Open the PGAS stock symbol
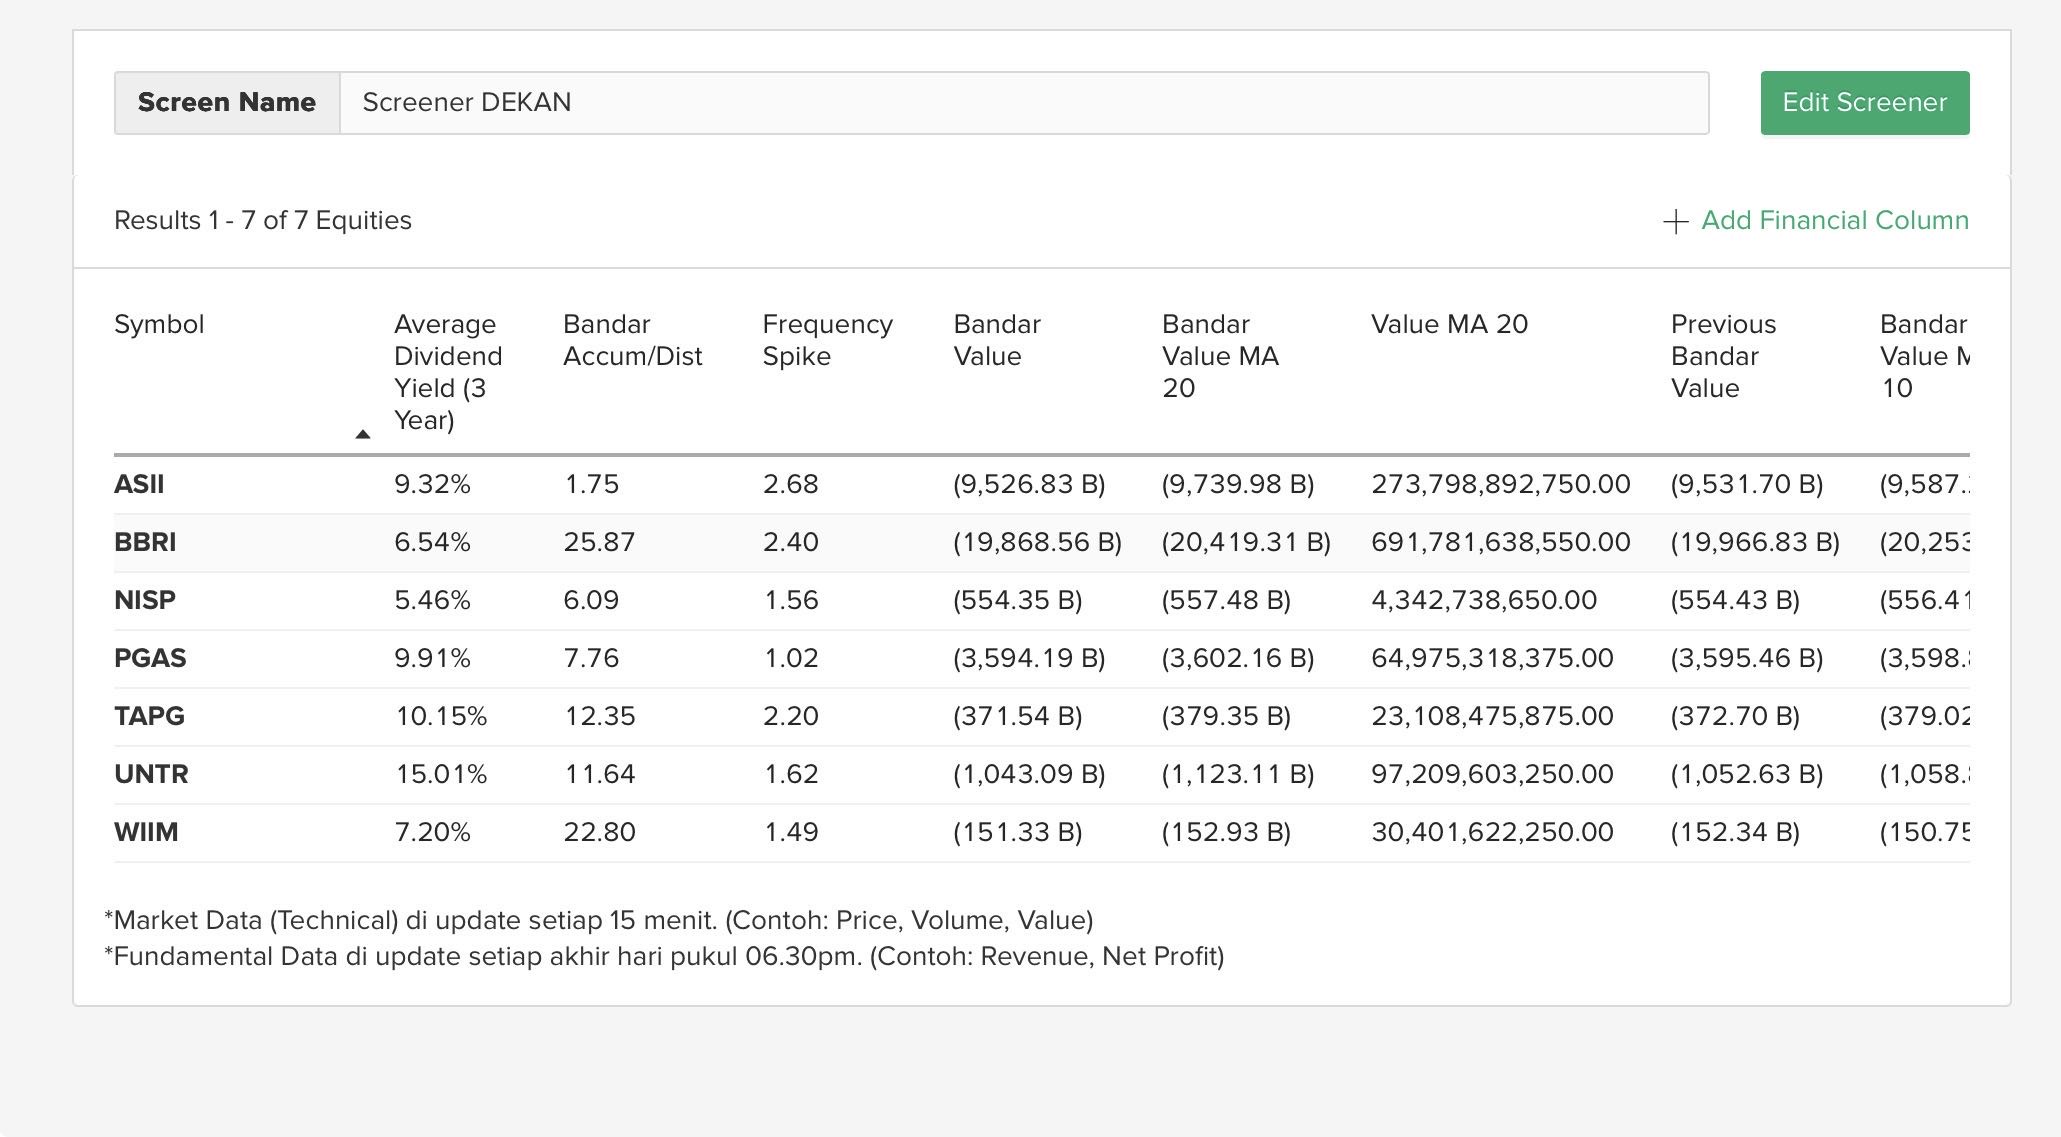The image size is (2061, 1137). click(x=150, y=659)
